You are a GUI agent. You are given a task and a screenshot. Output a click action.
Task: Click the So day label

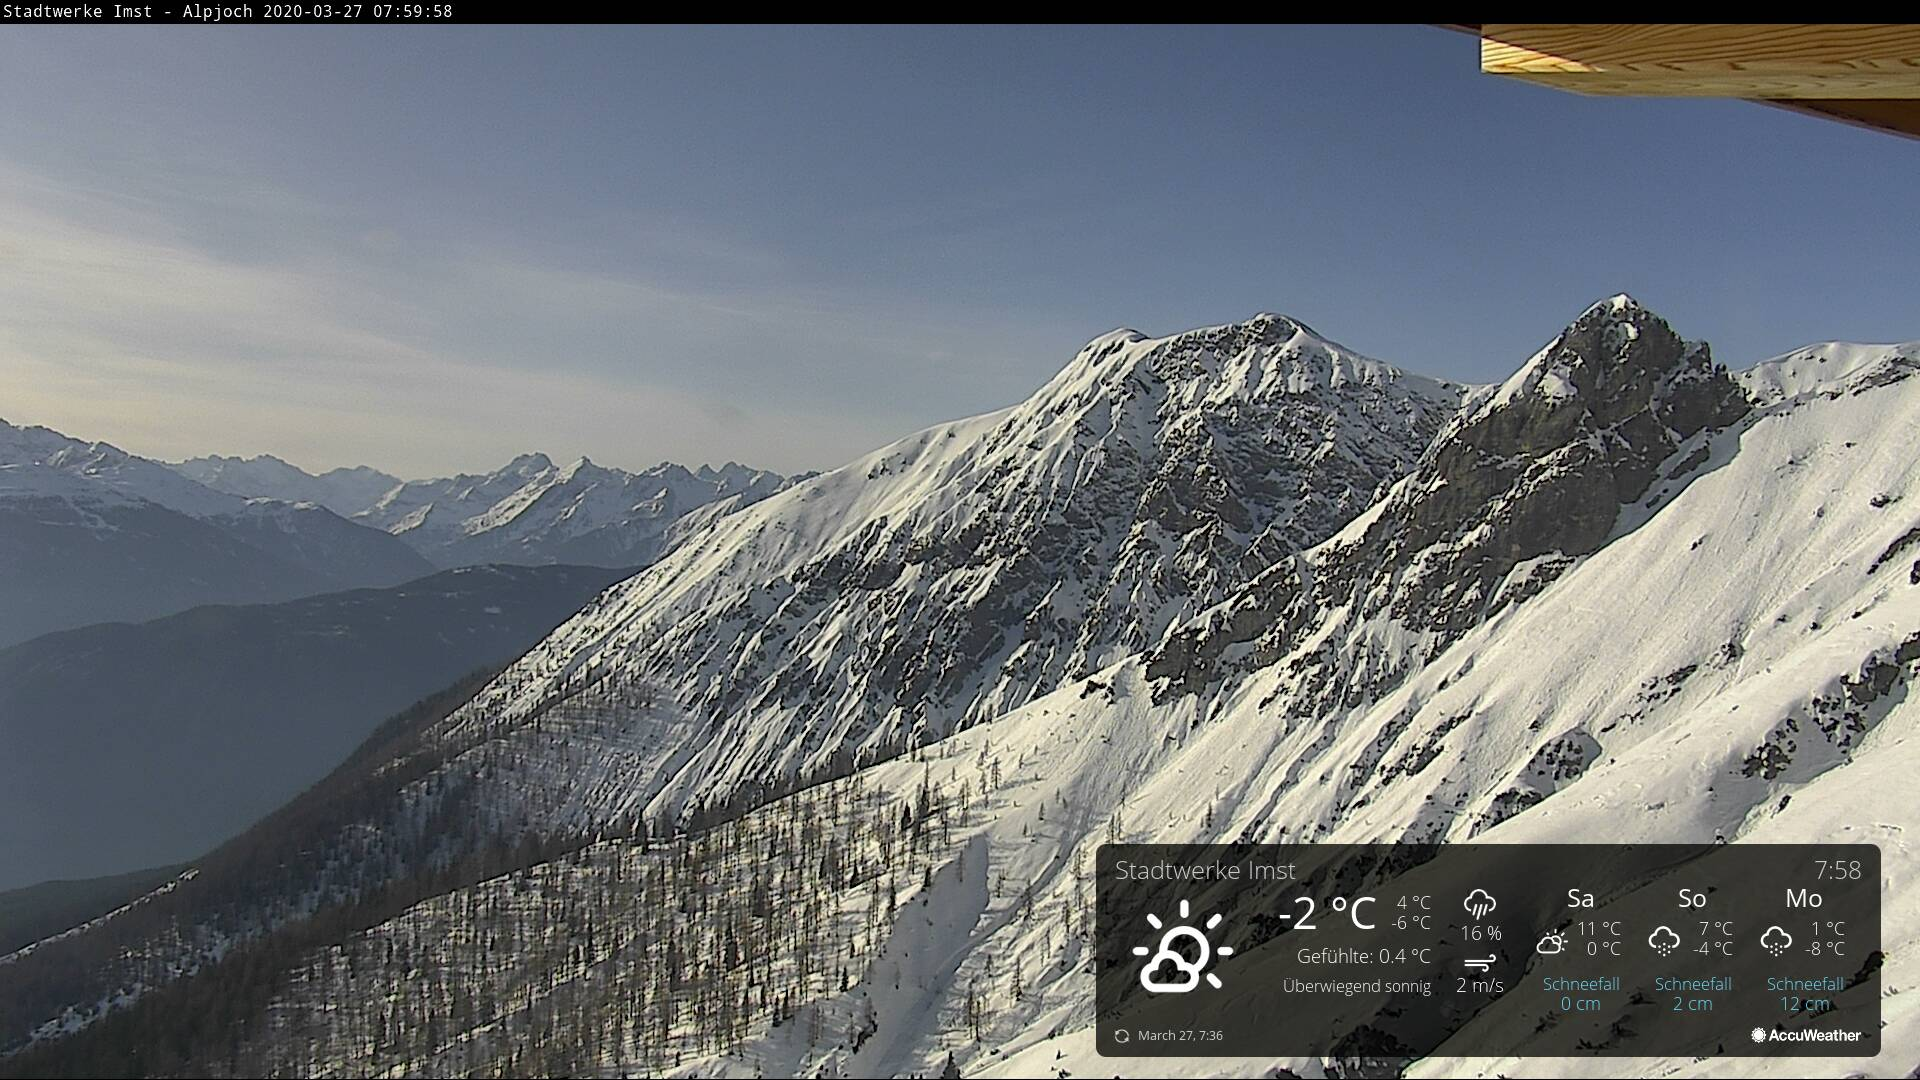coord(1692,898)
